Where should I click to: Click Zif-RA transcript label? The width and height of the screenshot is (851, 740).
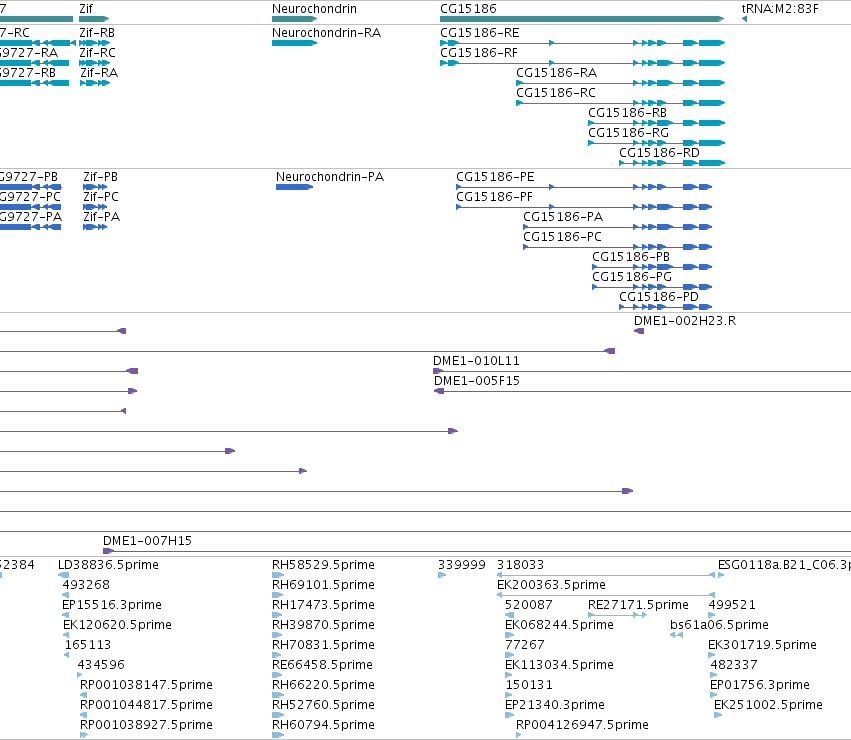click(99, 73)
